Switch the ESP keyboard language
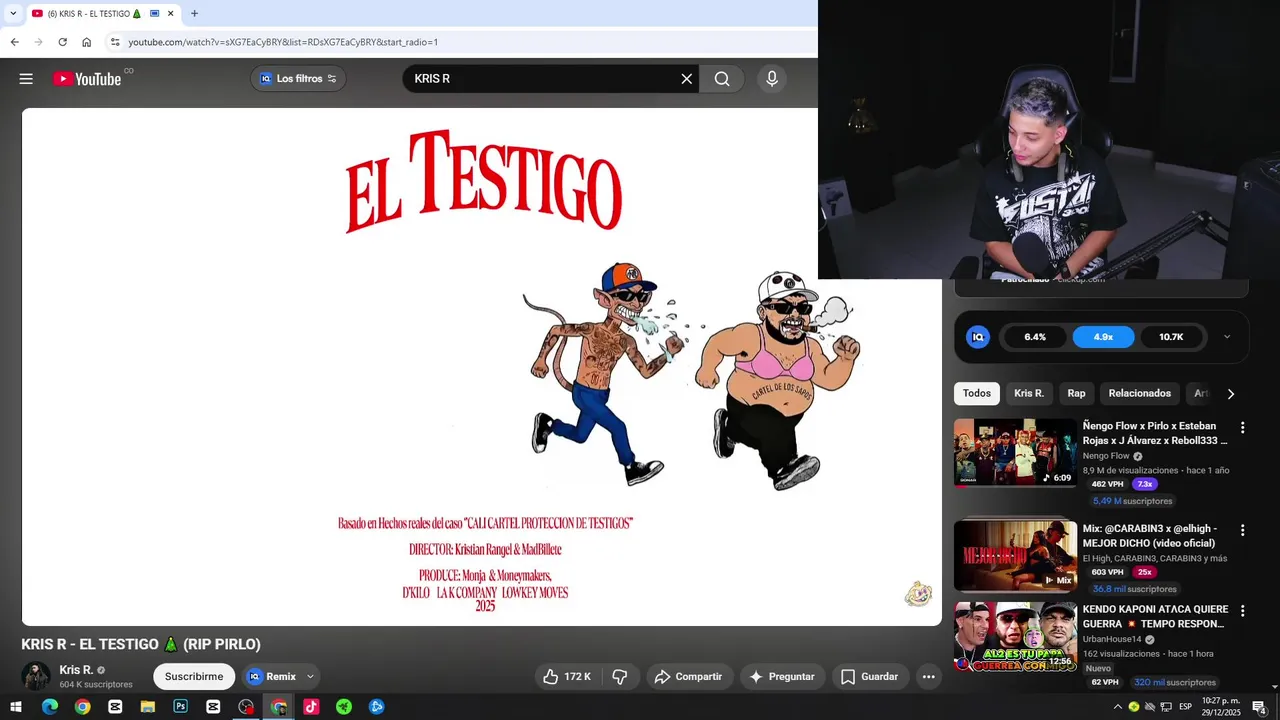 1185,707
